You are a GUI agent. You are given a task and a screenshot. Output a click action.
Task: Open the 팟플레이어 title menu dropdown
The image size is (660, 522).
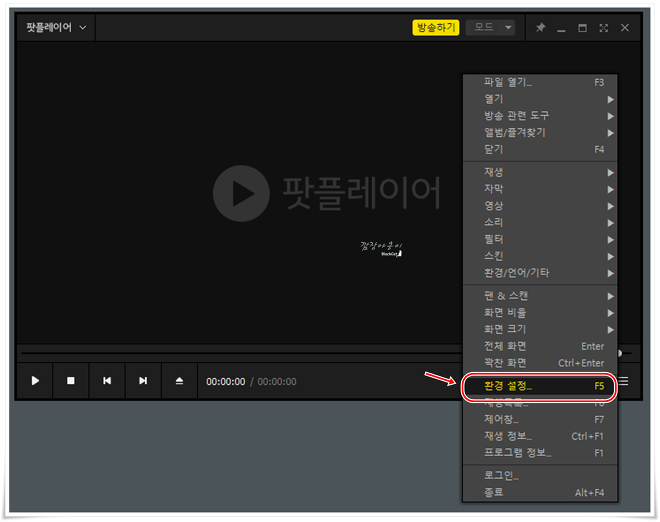(56, 28)
